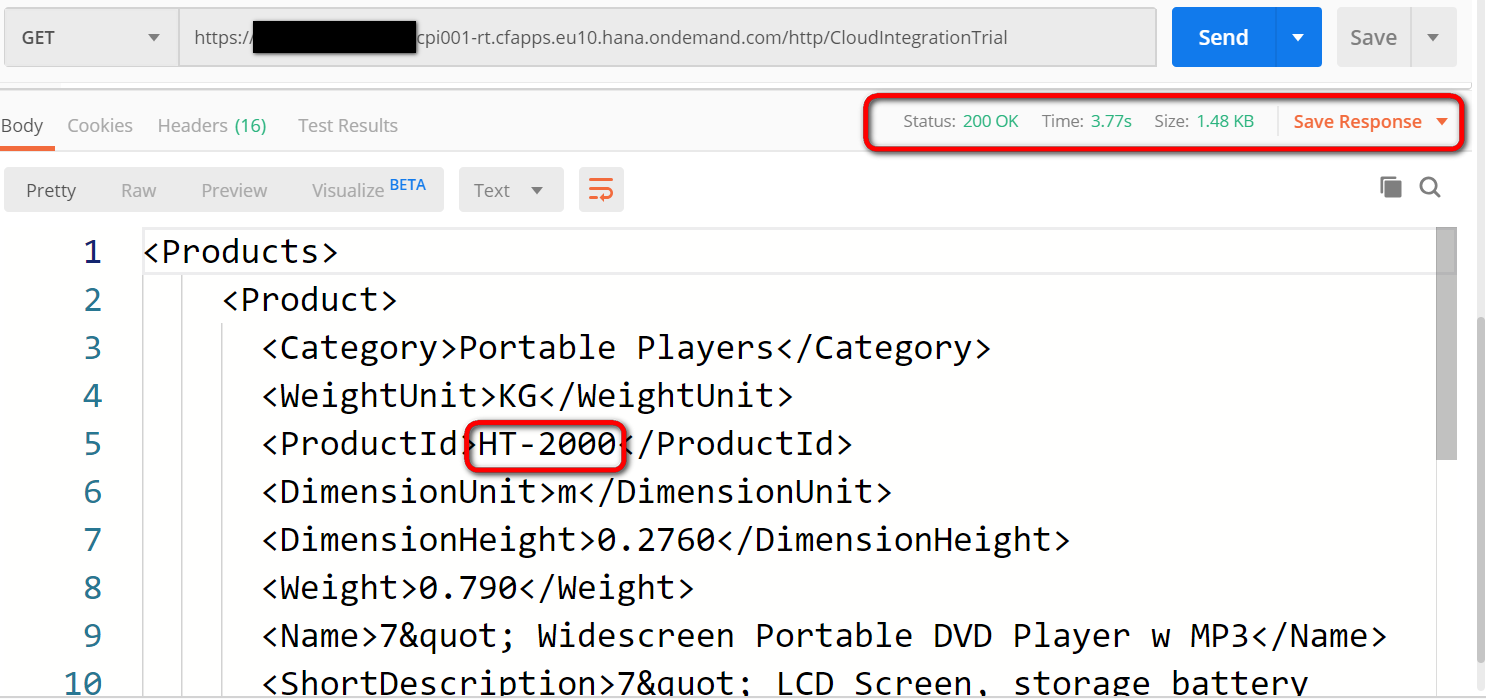Click the Send button
The height and width of the screenshot is (699, 1486).
pos(1222,36)
